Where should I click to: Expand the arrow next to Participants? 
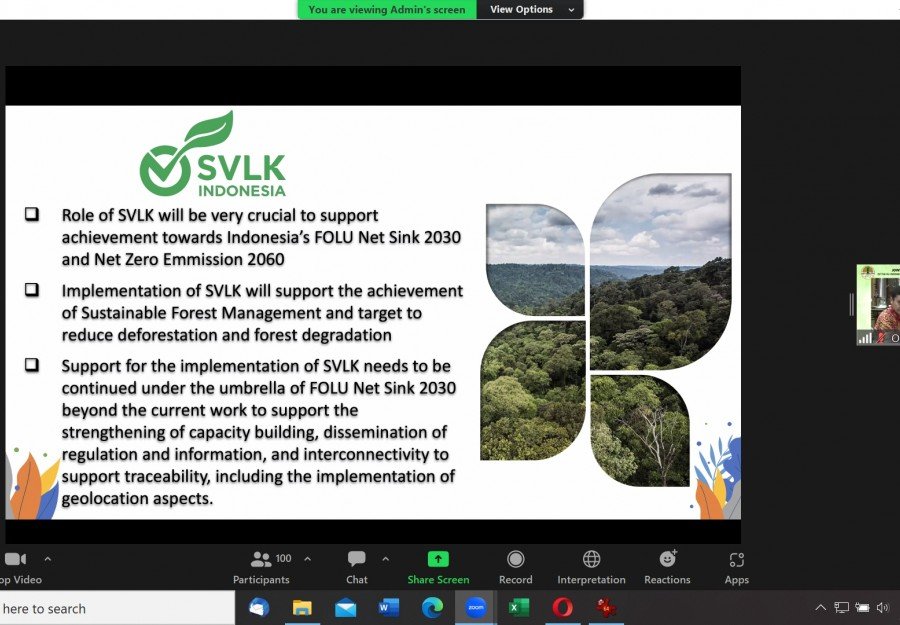click(x=308, y=558)
